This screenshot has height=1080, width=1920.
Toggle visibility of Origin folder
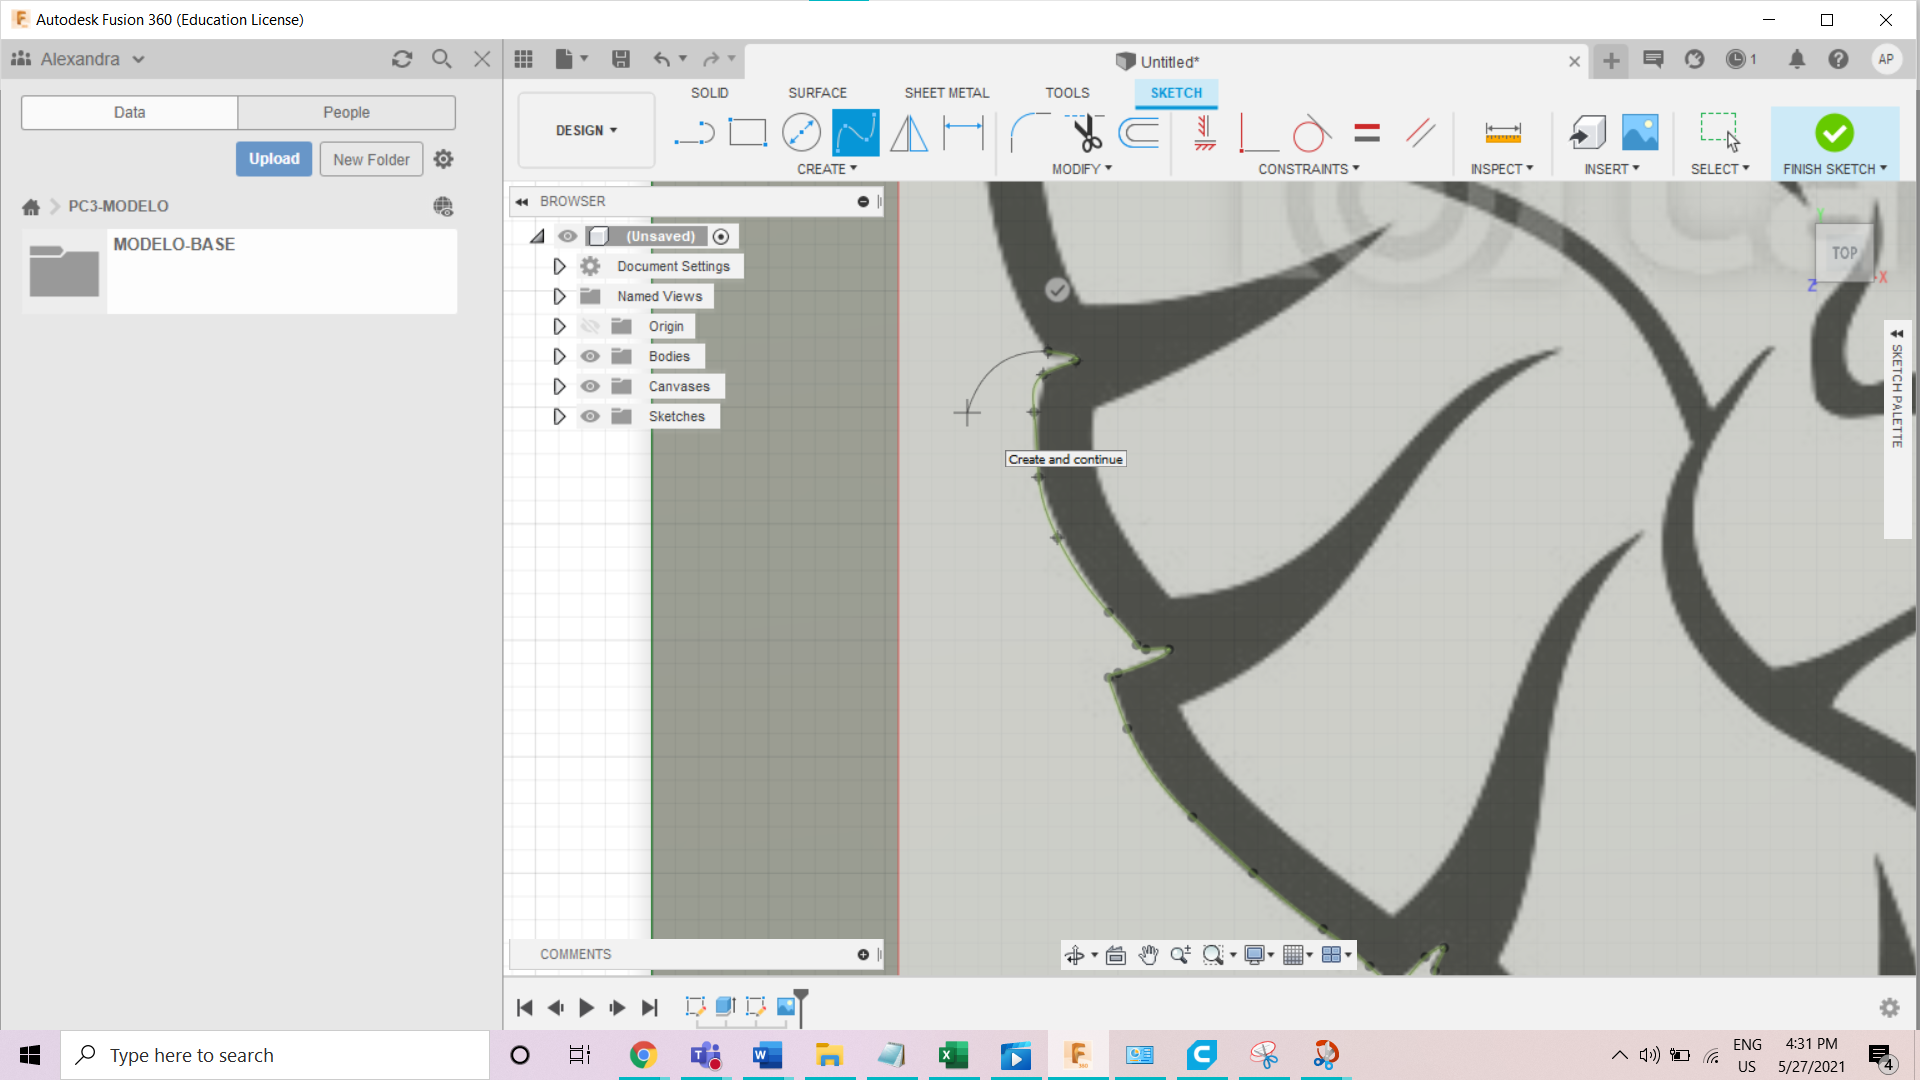(590, 326)
